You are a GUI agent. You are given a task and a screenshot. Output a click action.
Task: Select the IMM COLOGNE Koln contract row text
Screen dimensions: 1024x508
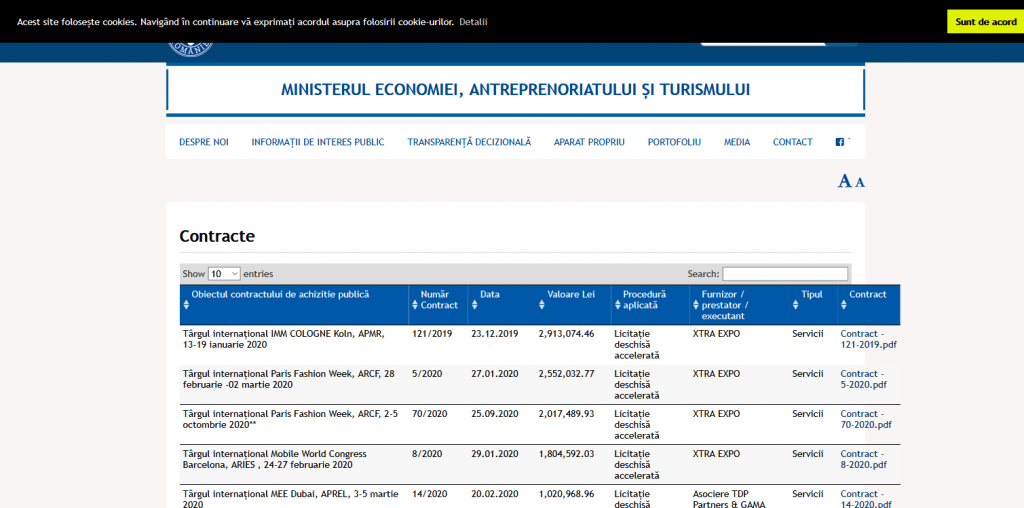coord(283,340)
